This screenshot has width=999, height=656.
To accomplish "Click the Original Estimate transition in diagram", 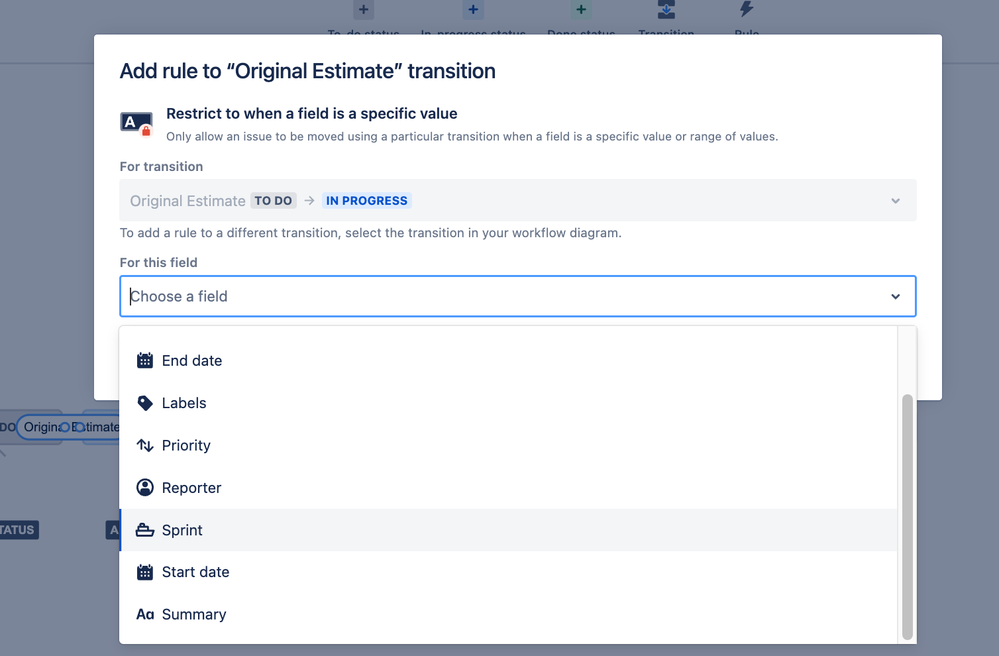I will click(x=71, y=427).
